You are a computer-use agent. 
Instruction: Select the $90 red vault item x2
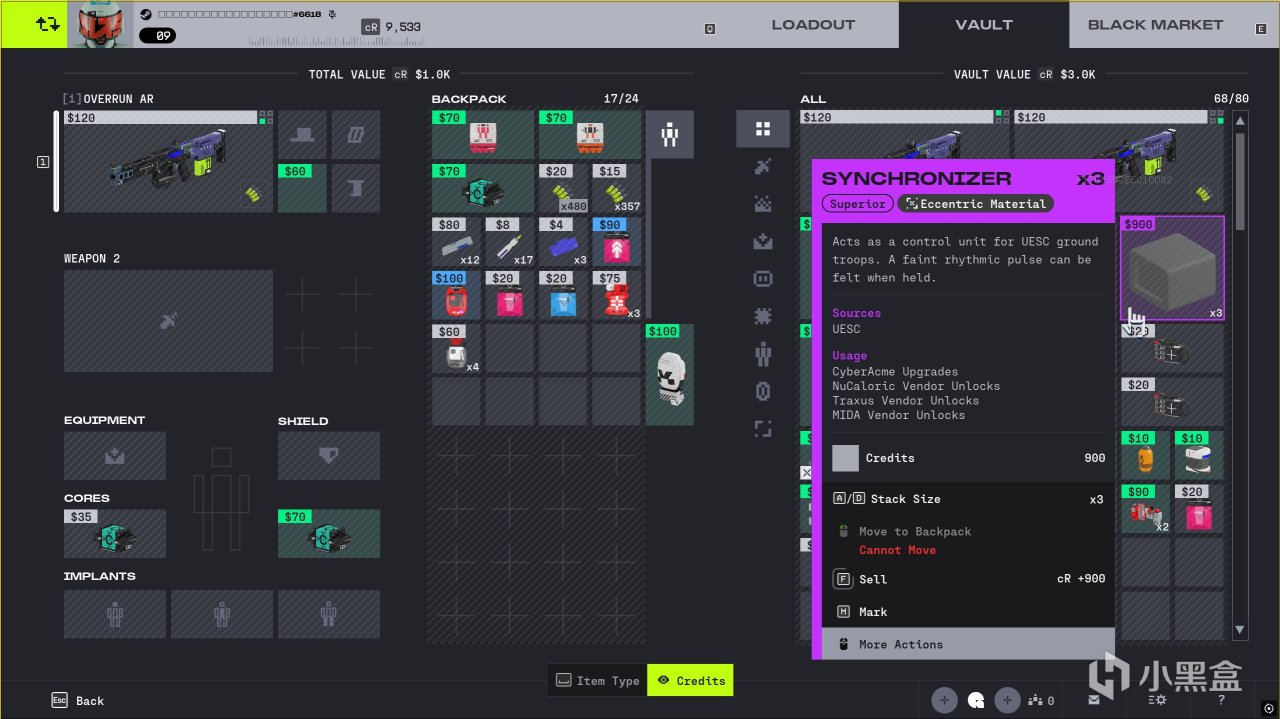click(x=1145, y=509)
